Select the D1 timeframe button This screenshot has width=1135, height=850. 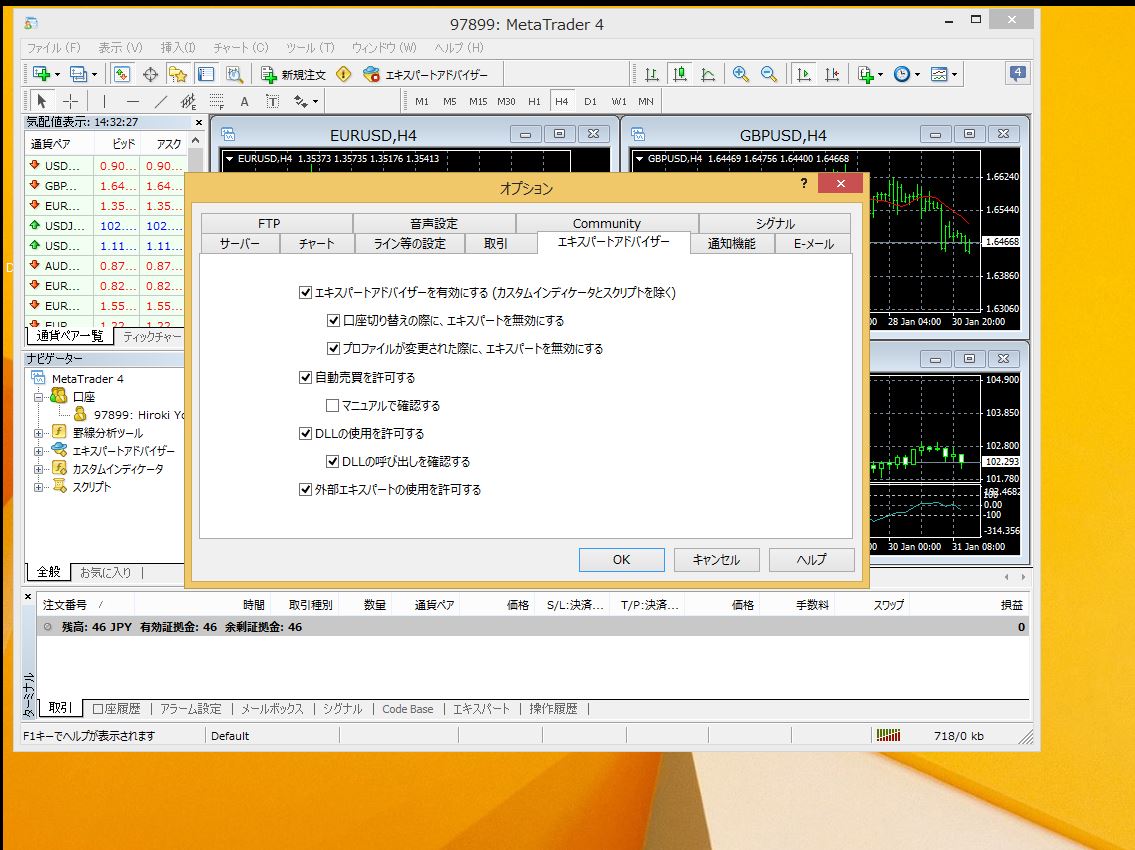[x=591, y=101]
